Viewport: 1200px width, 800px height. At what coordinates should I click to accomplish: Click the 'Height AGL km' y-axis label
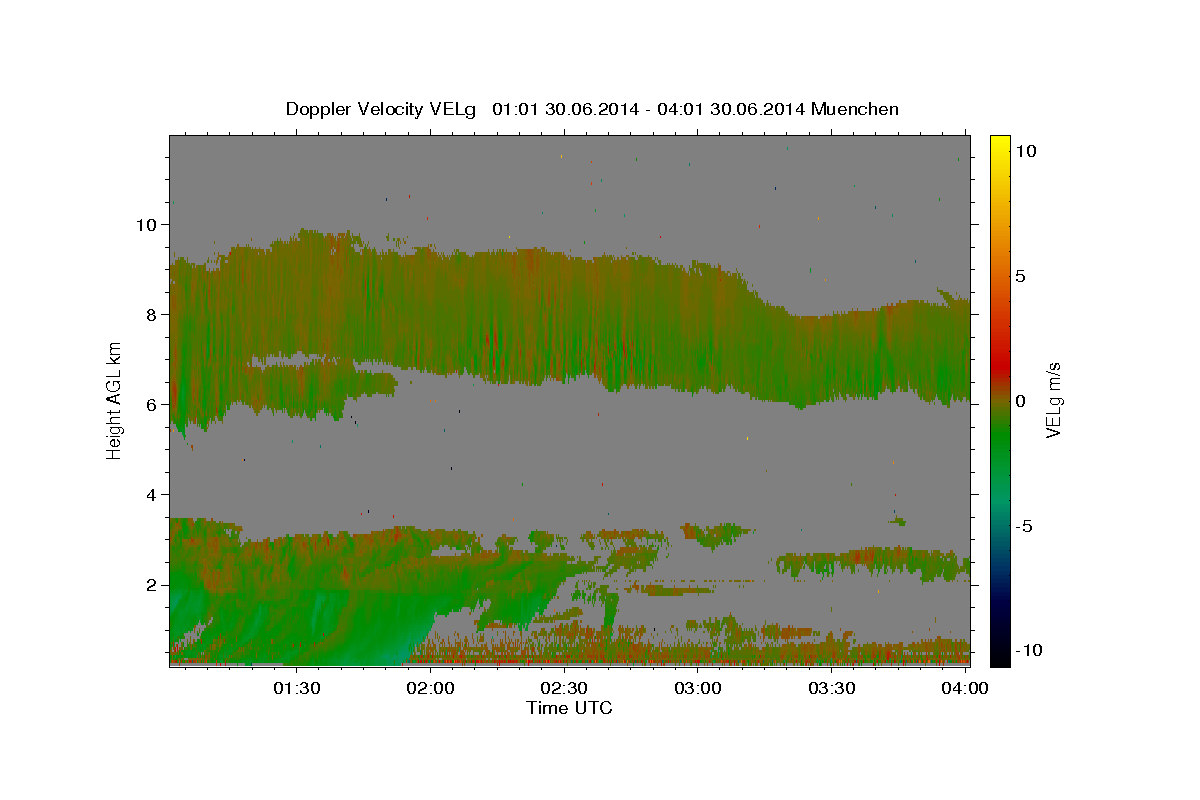[115, 400]
